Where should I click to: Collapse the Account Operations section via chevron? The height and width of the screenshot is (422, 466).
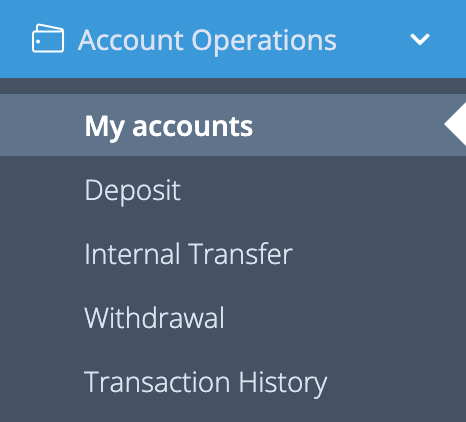pyautogui.click(x=420, y=39)
